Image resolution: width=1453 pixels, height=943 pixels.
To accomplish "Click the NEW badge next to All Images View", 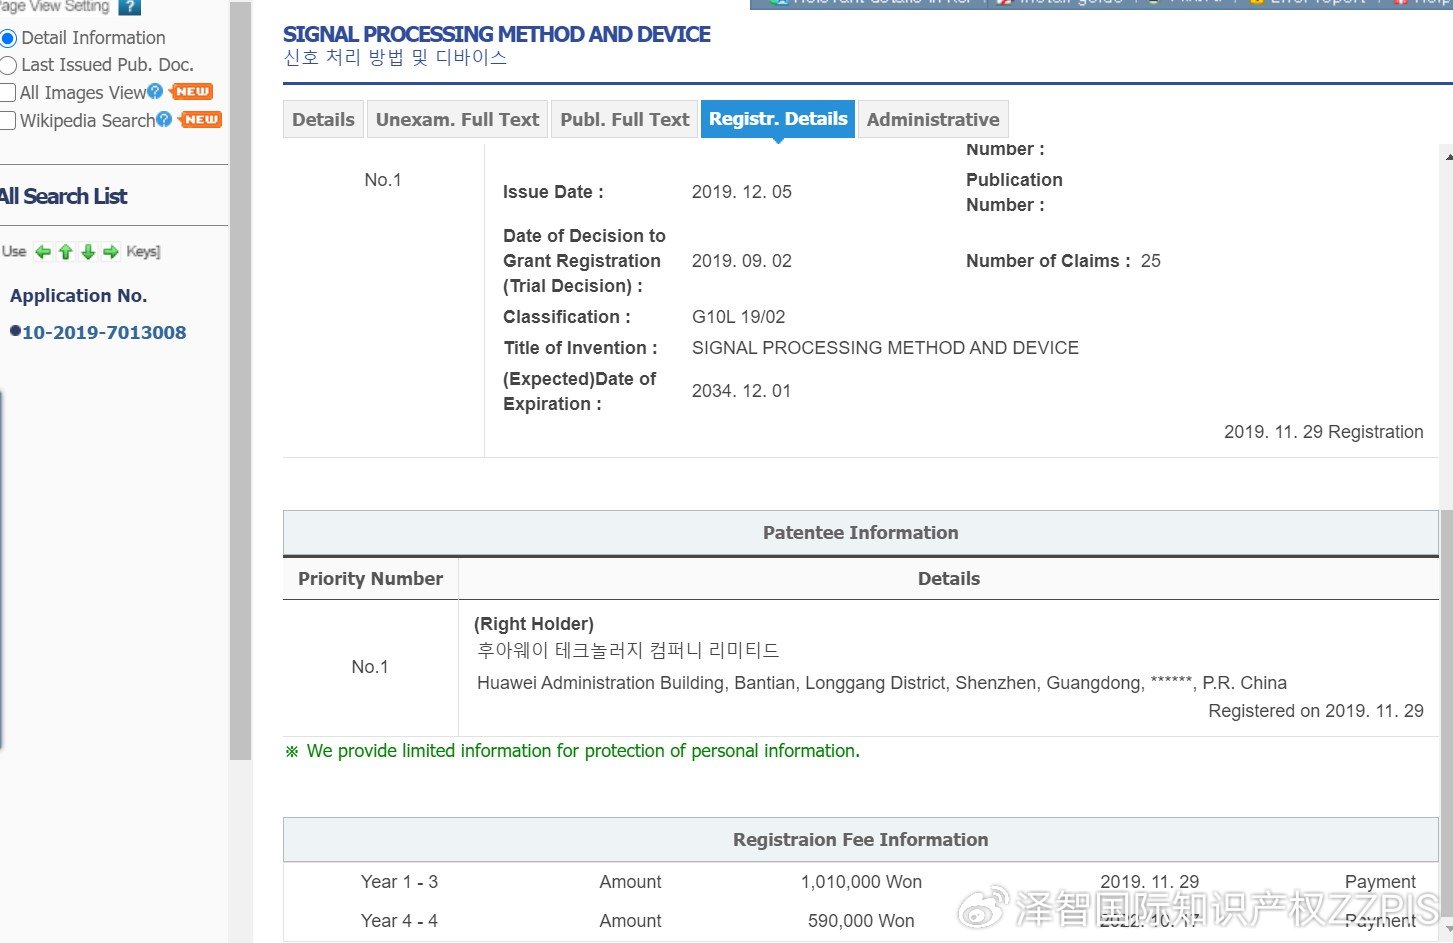I will pyautogui.click(x=192, y=92).
